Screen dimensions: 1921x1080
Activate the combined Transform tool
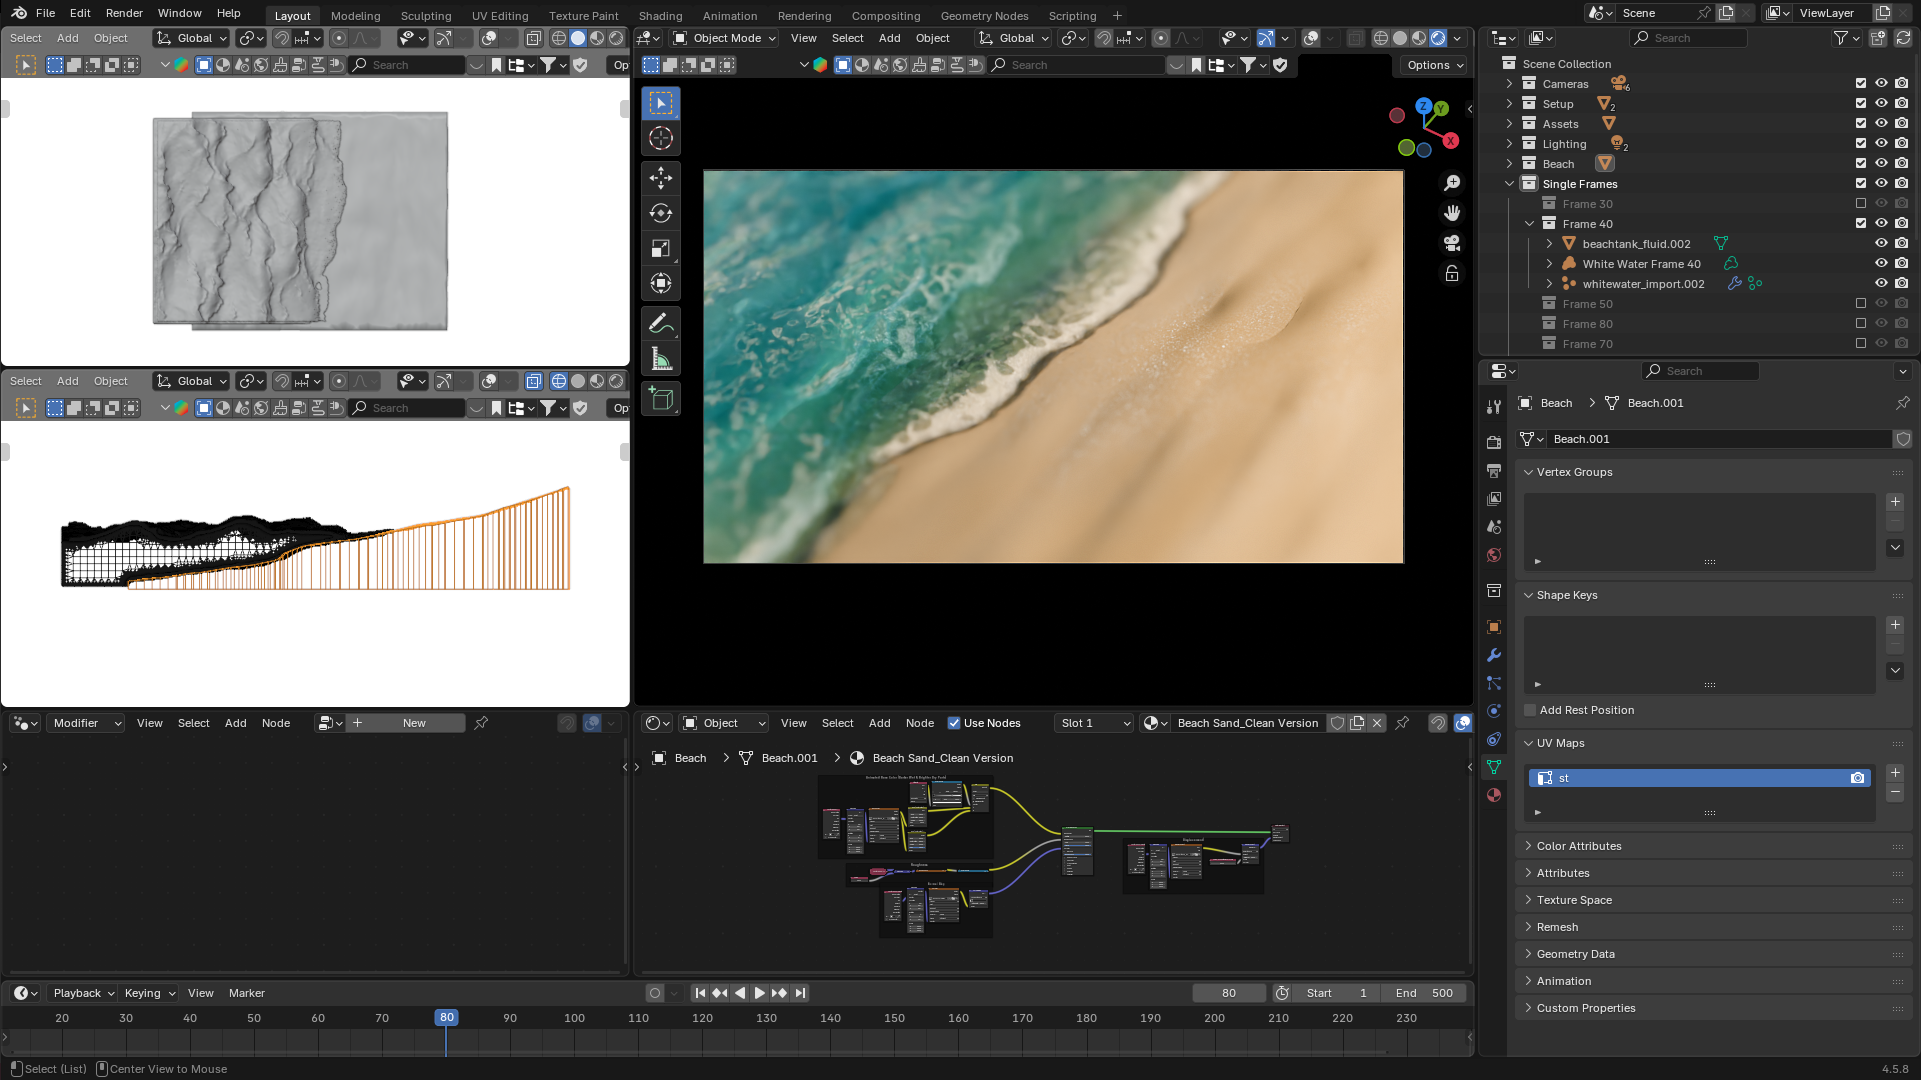[x=661, y=283]
